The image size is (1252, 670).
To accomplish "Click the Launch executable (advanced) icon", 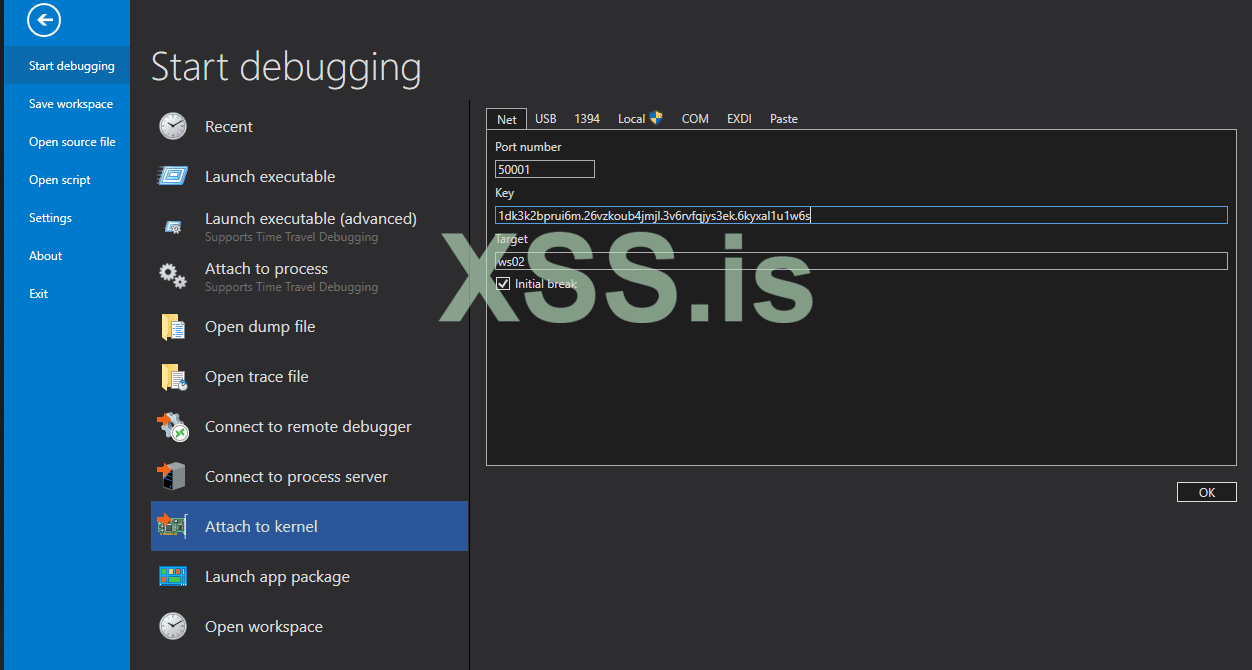I will pos(173,228).
